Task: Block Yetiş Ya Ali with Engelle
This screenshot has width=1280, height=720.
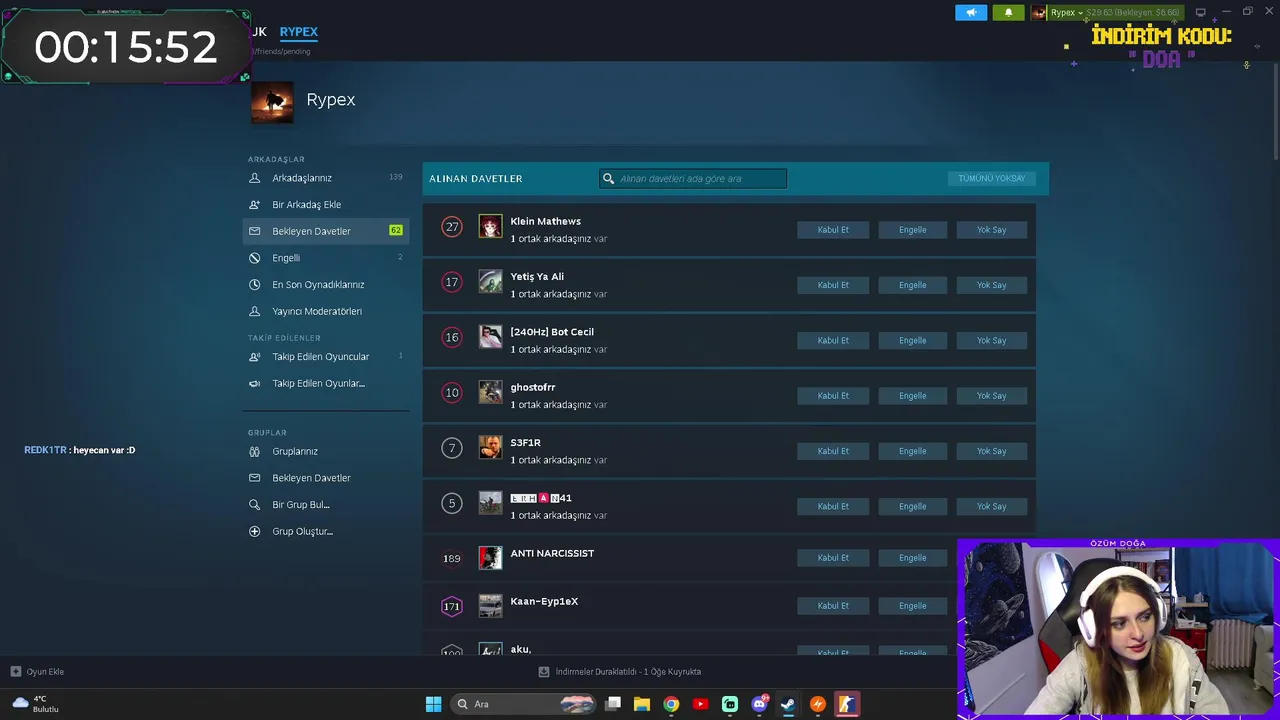Action: pyautogui.click(x=912, y=285)
